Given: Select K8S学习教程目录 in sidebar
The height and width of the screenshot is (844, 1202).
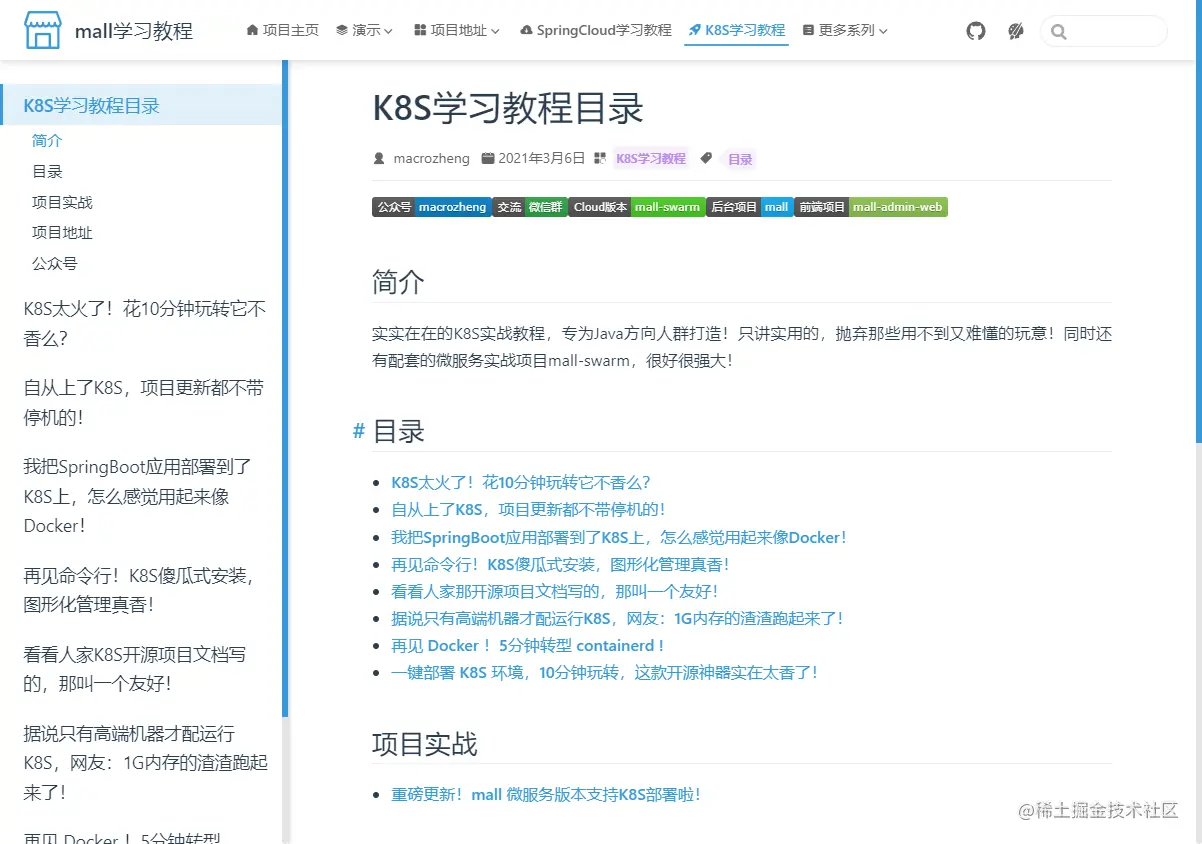Looking at the screenshot, I should tap(141, 105).
